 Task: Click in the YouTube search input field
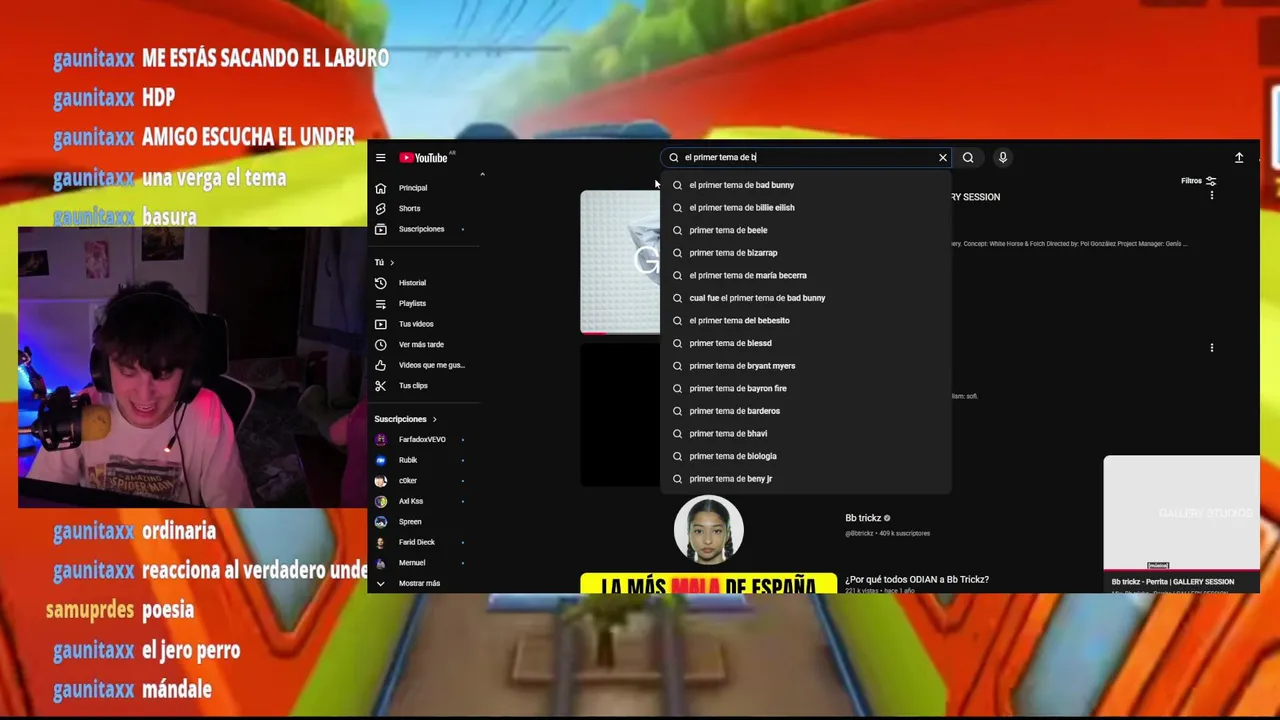point(805,158)
